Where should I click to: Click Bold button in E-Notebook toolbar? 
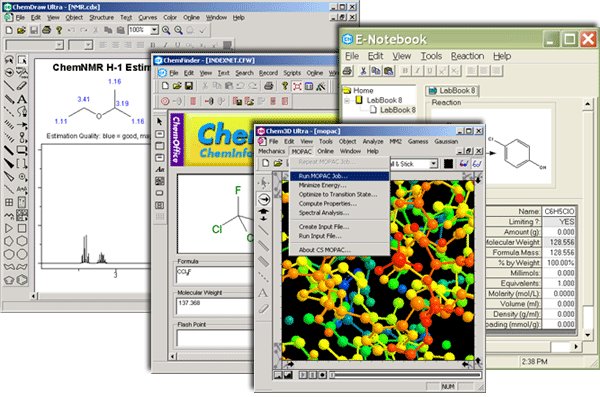(x=405, y=71)
